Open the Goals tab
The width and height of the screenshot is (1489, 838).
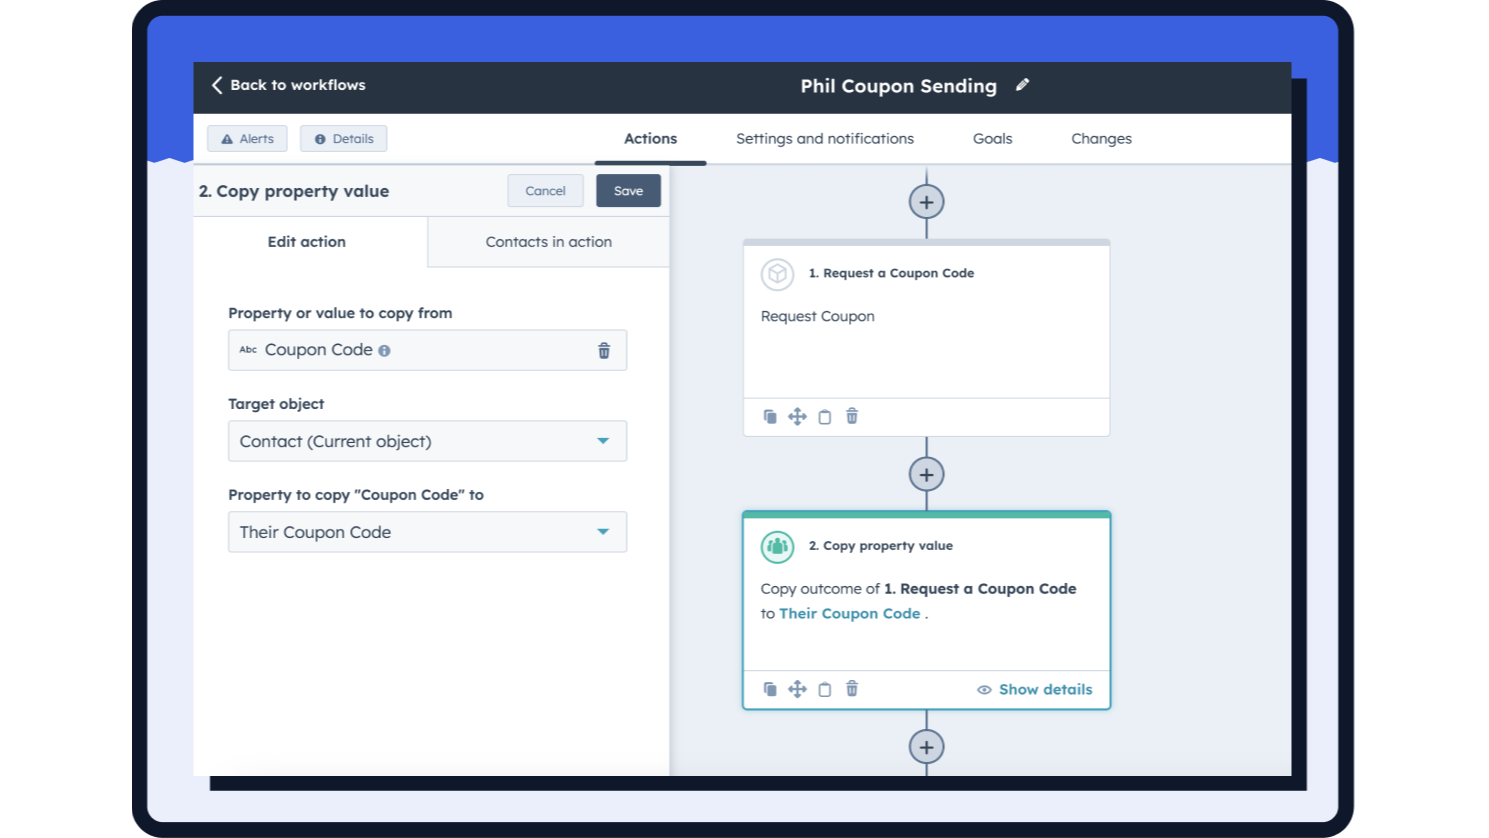click(x=992, y=139)
